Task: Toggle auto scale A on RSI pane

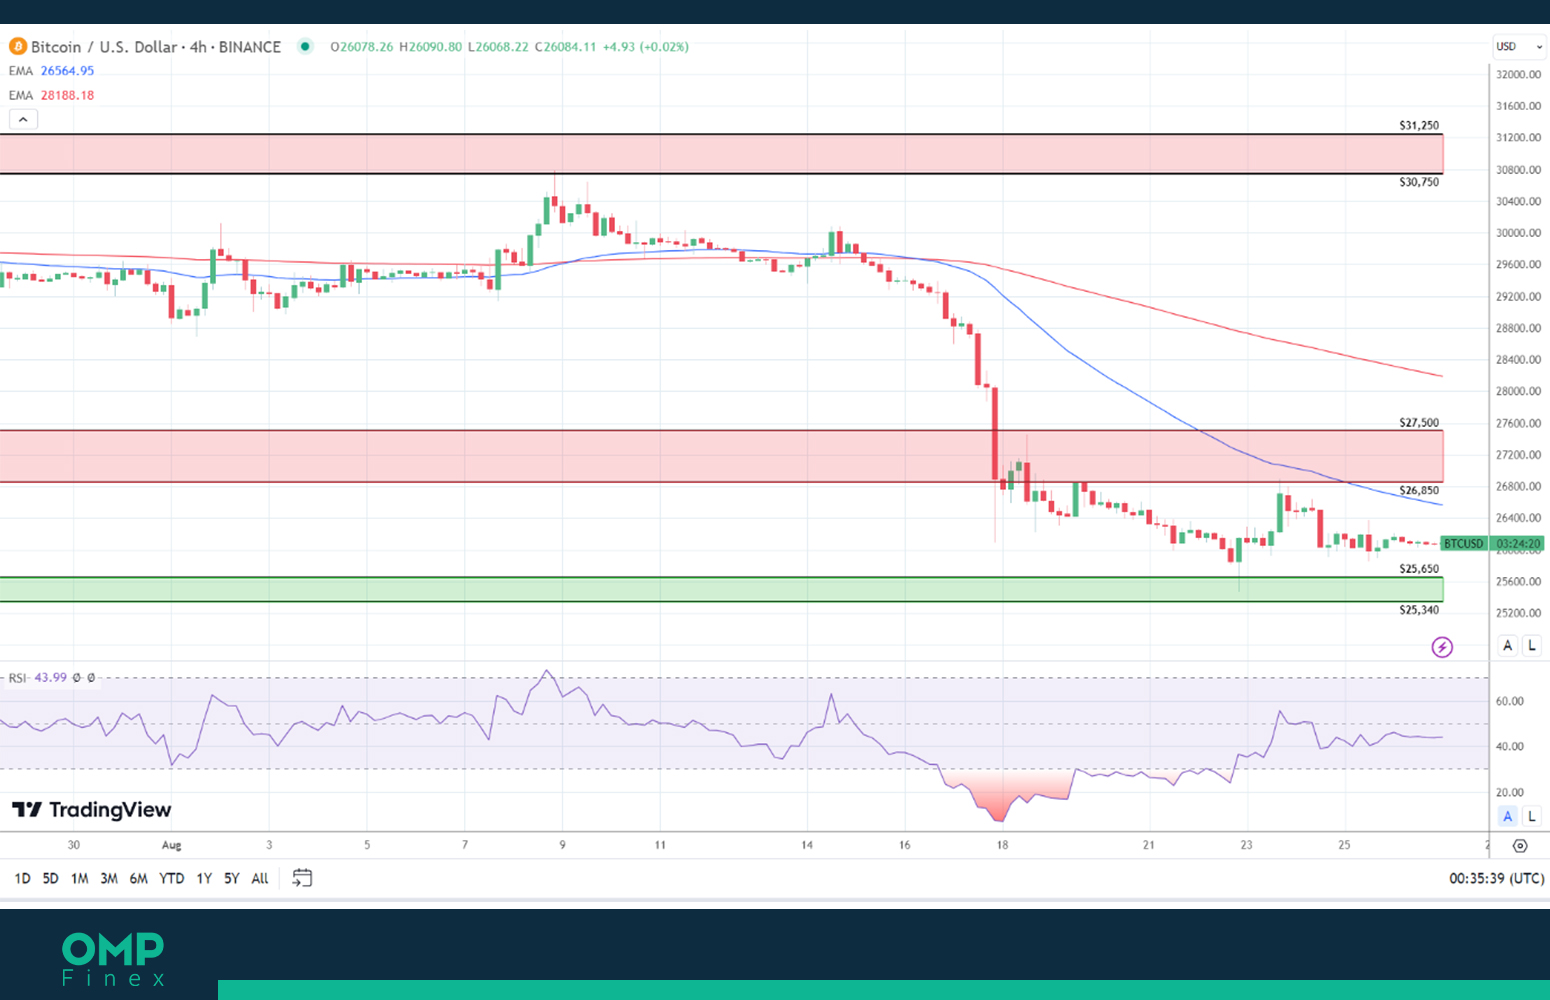Action: pos(1508,816)
